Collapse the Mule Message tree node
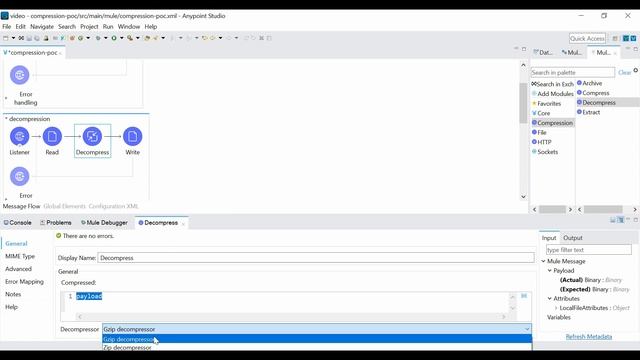640x360 pixels. (543, 261)
